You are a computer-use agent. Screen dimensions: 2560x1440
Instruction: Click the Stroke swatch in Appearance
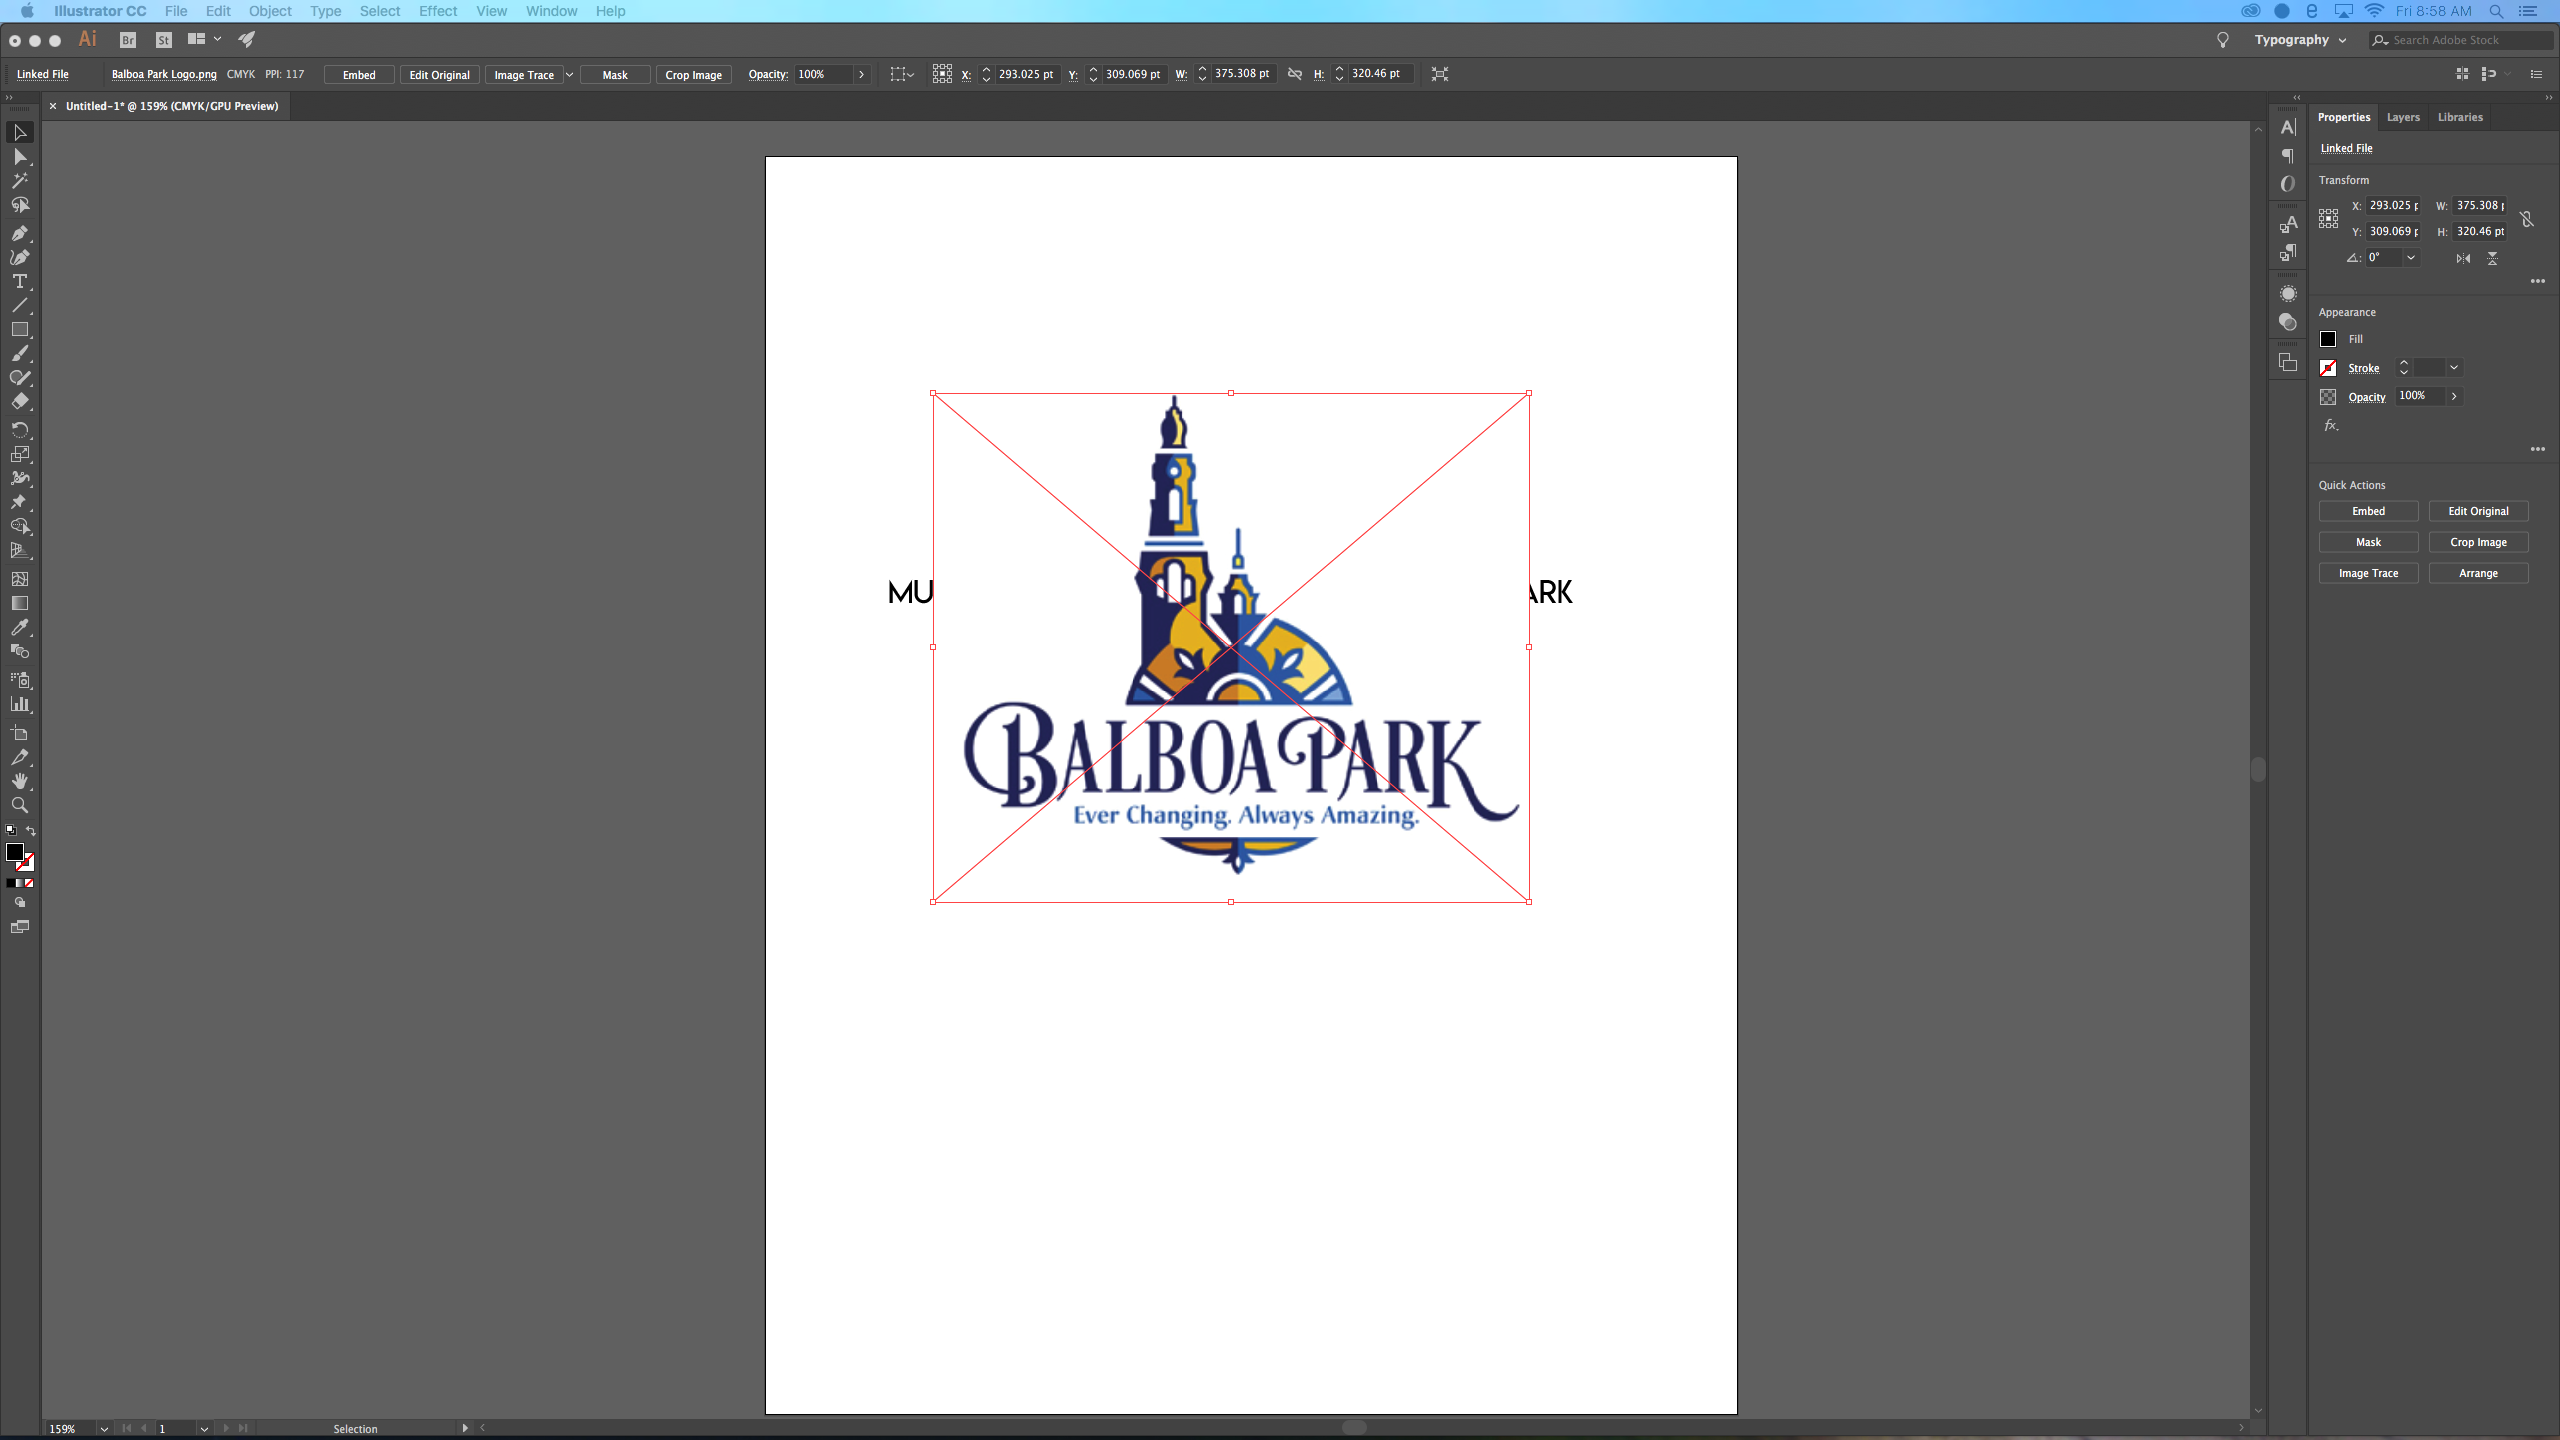point(2328,368)
